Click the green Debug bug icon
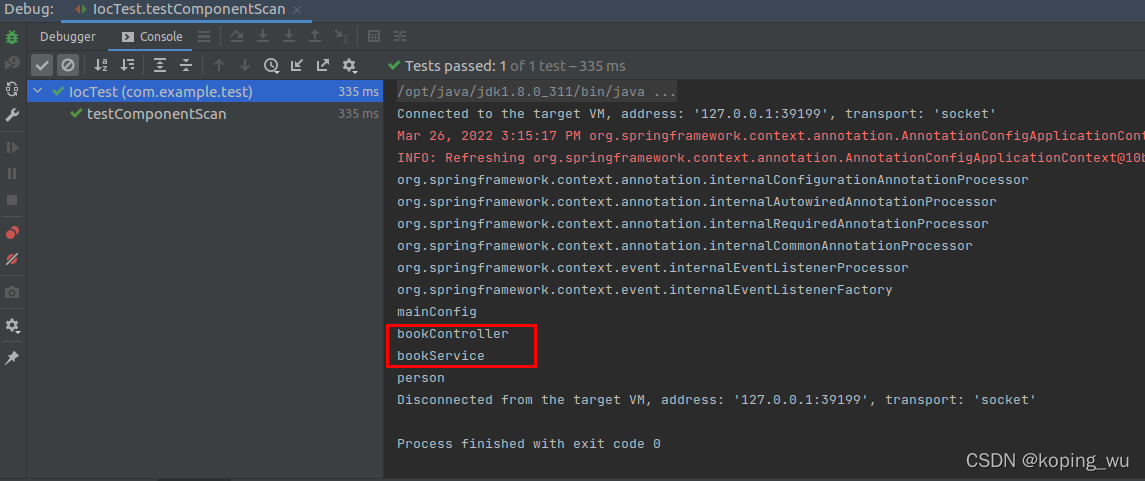 tap(12, 36)
